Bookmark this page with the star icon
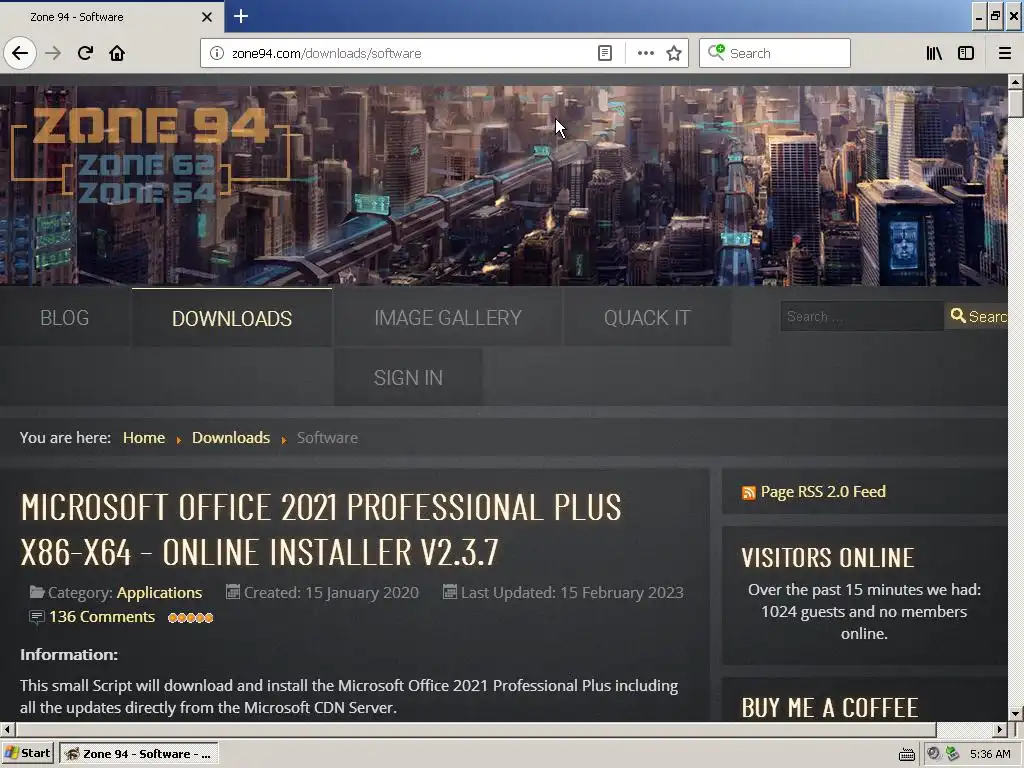The height and width of the screenshot is (768, 1024). tap(674, 53)
